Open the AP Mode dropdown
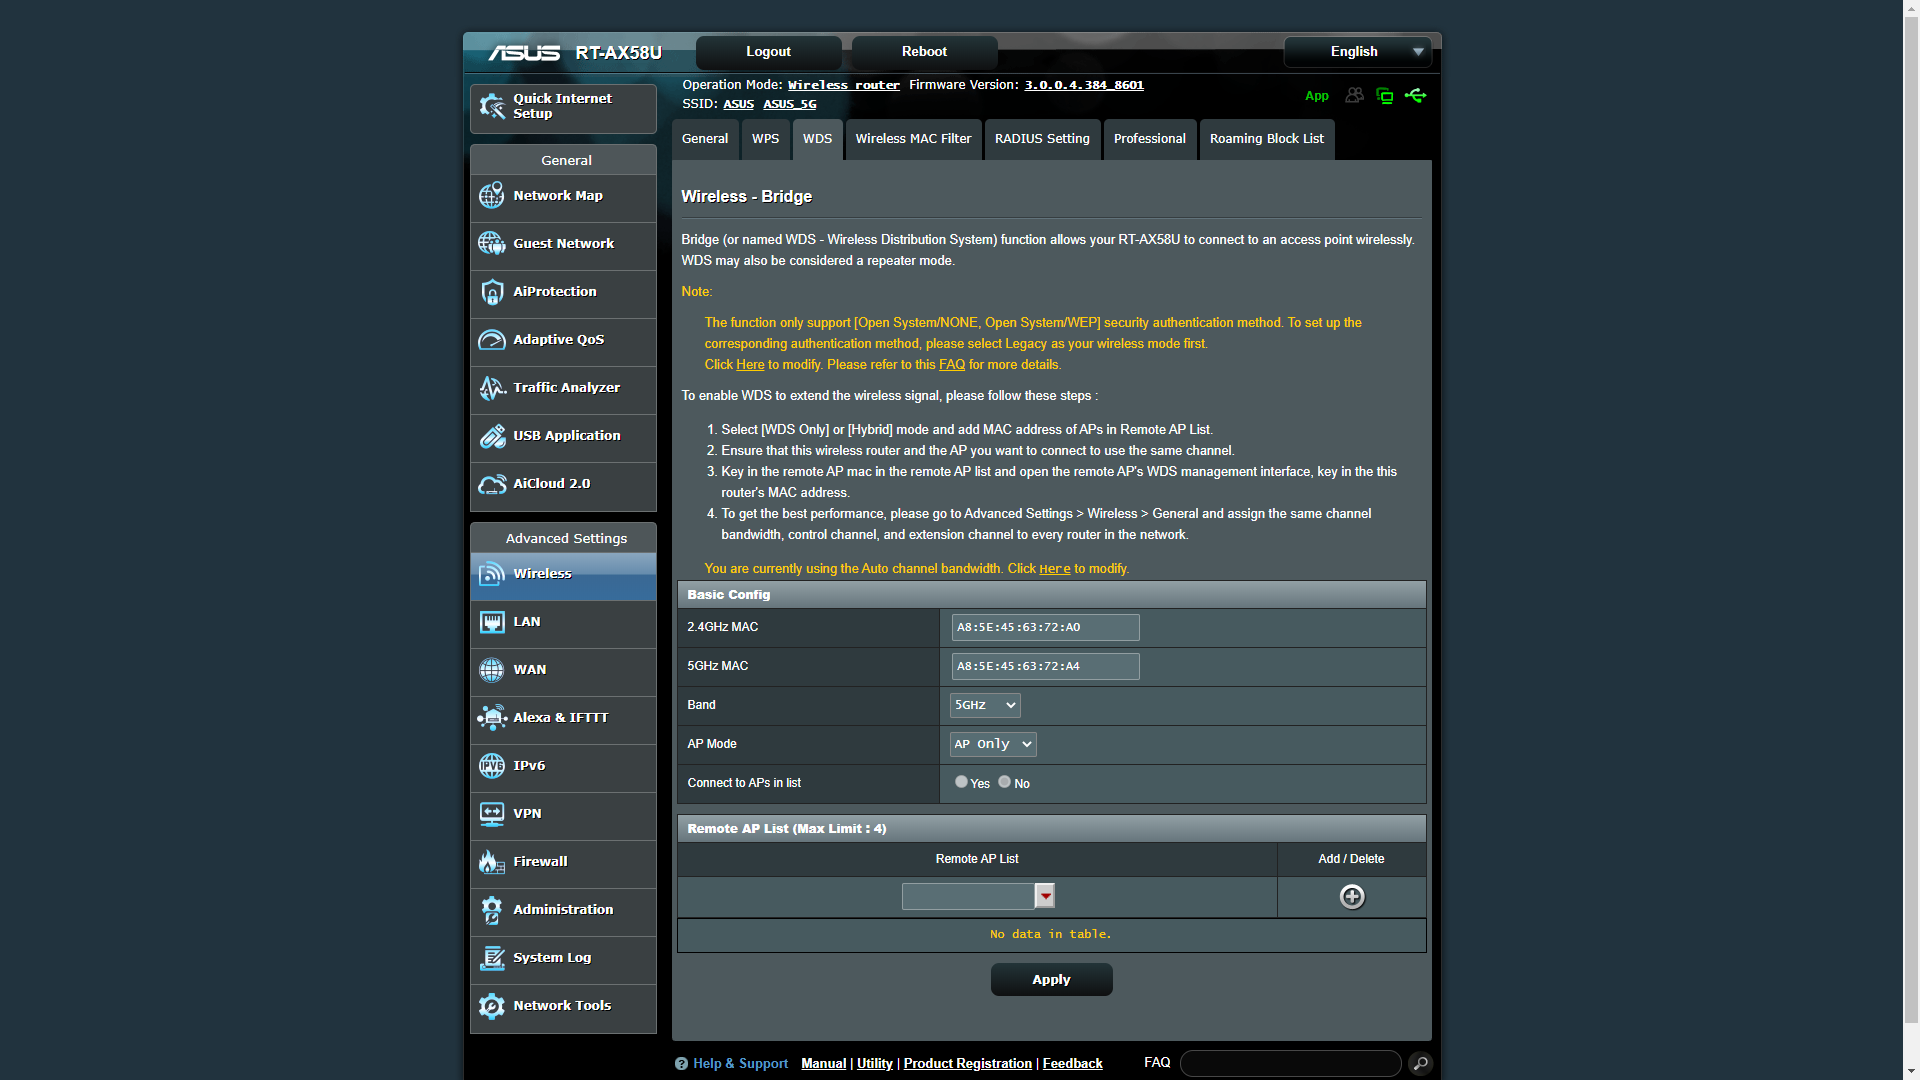The image size is (1920, 1080). coord(992,744)
